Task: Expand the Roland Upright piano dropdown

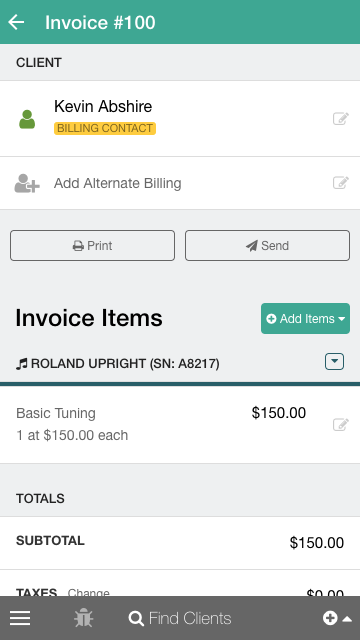Action: tap(334, 362)
